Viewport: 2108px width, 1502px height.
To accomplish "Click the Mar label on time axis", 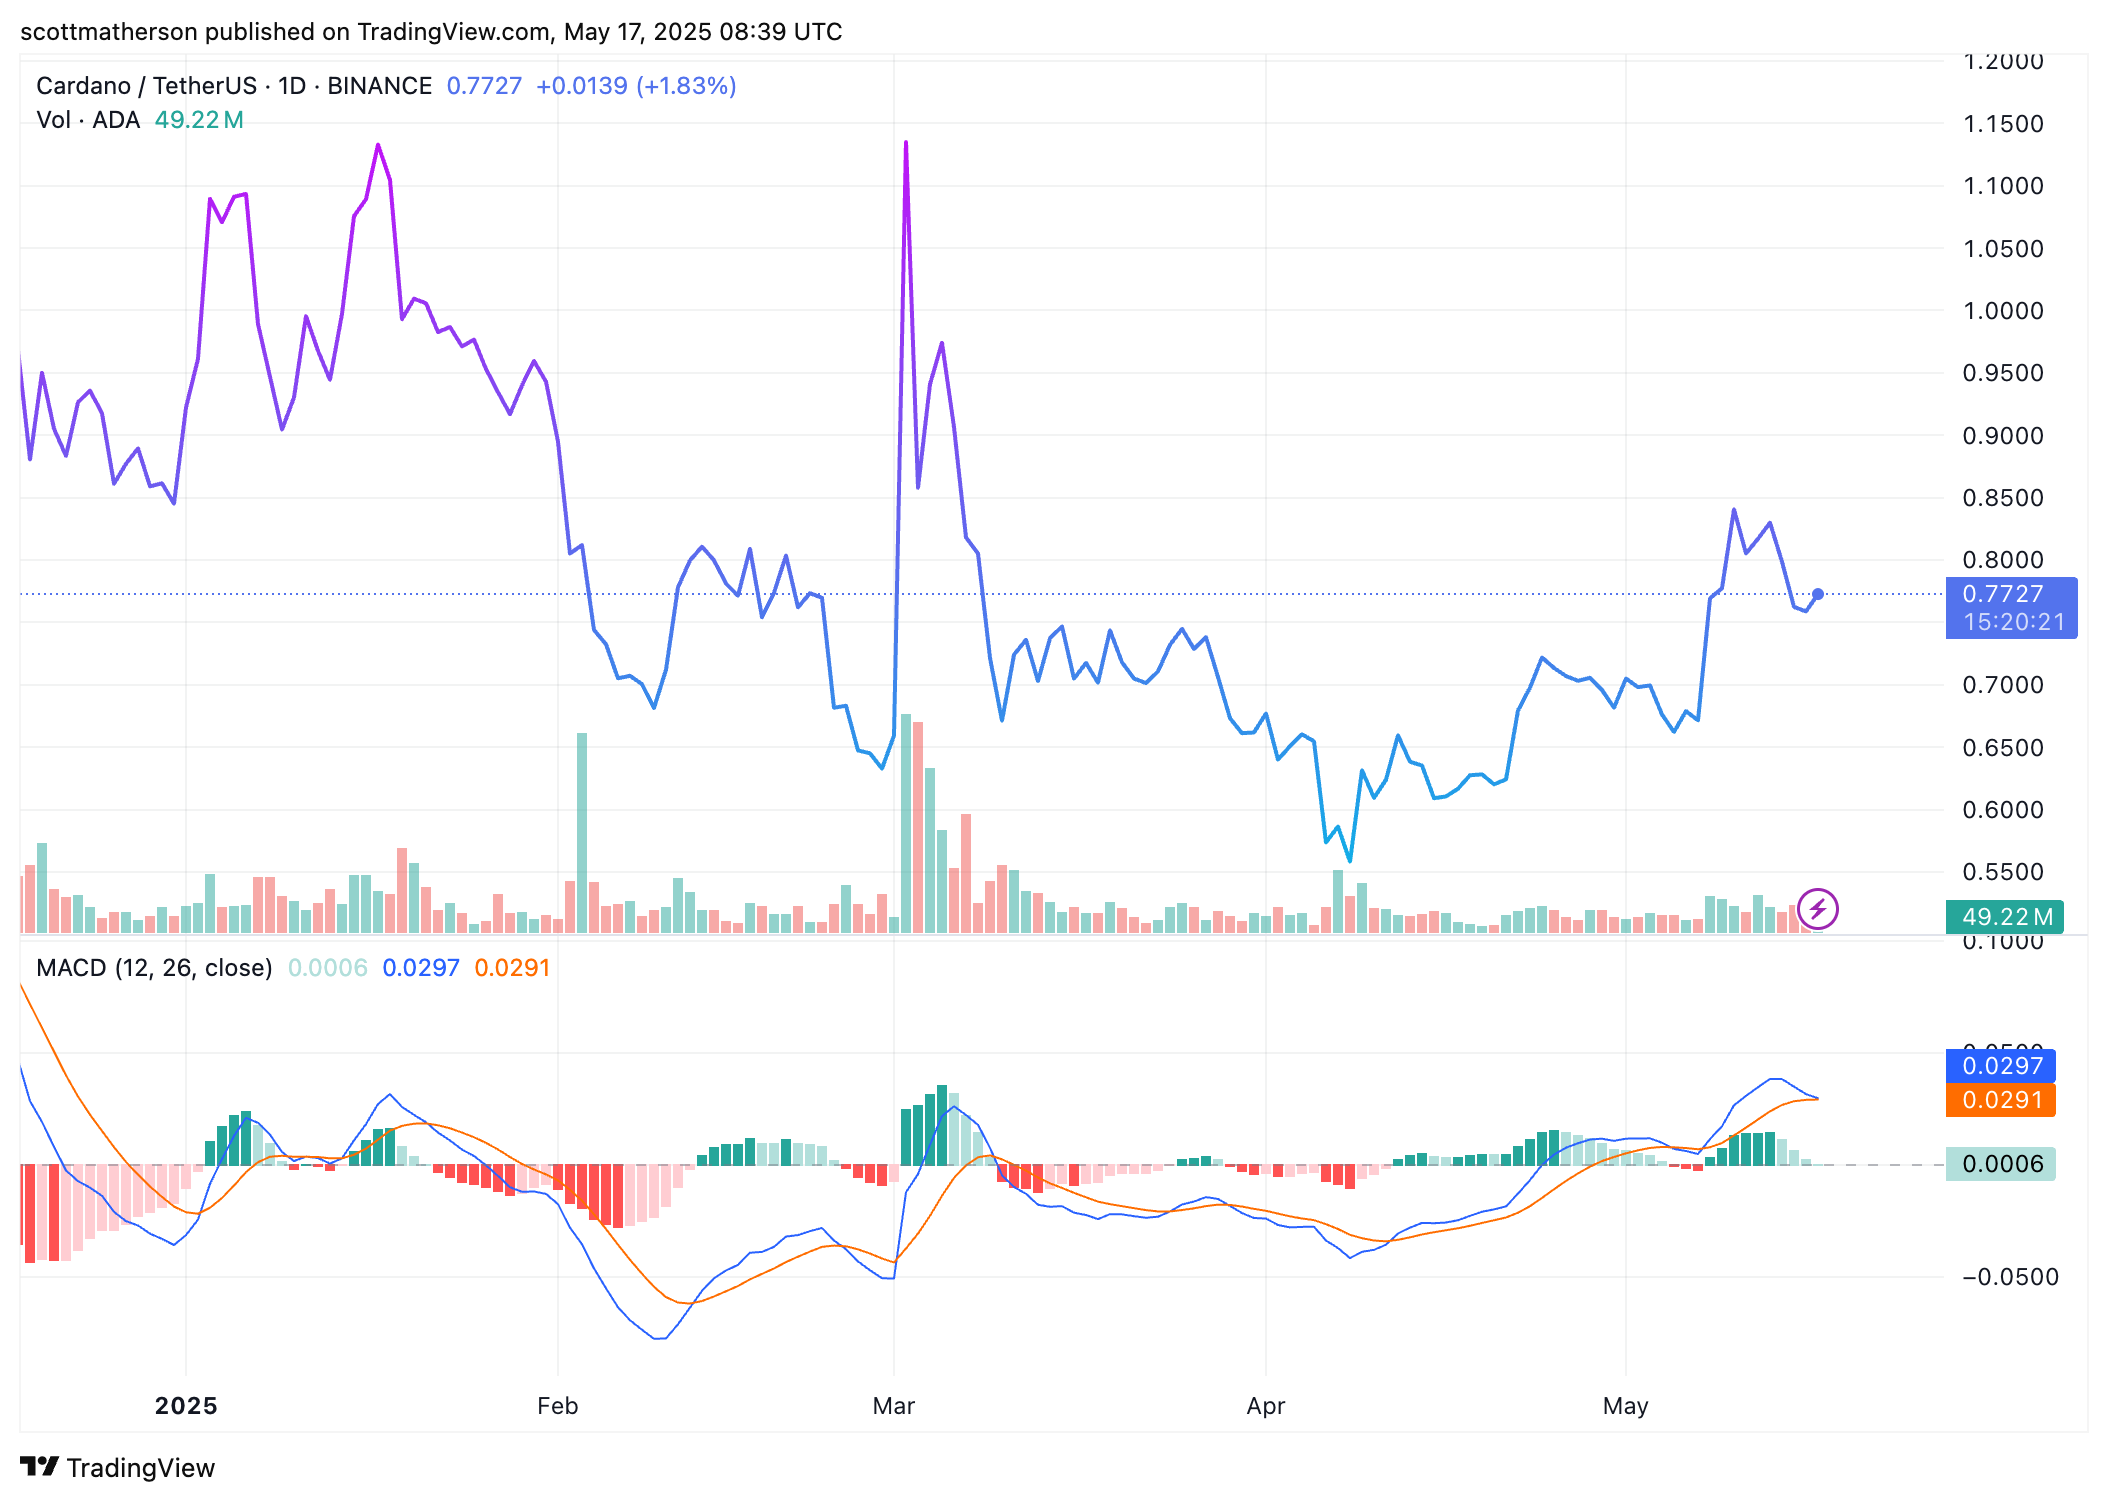I will click(x=893, y=1406).
